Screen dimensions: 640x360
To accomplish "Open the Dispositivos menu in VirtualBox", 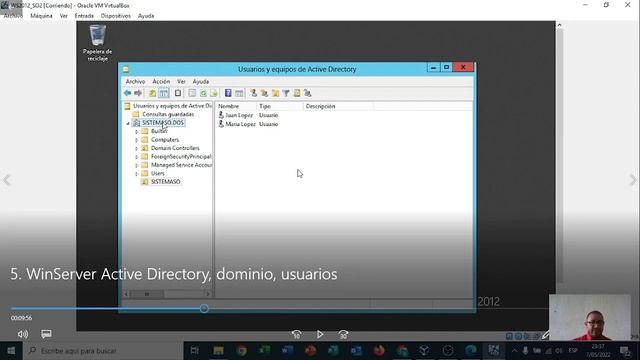I will [x=116, y=16].
